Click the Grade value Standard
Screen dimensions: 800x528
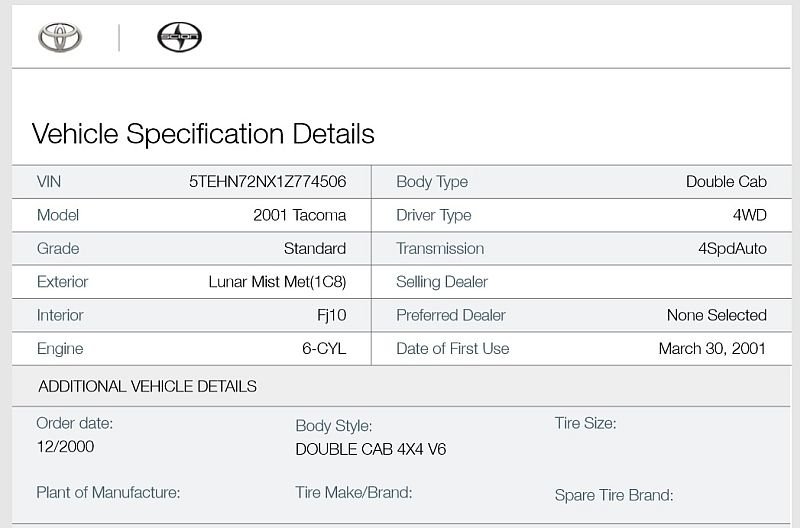(x=315, y=248)
